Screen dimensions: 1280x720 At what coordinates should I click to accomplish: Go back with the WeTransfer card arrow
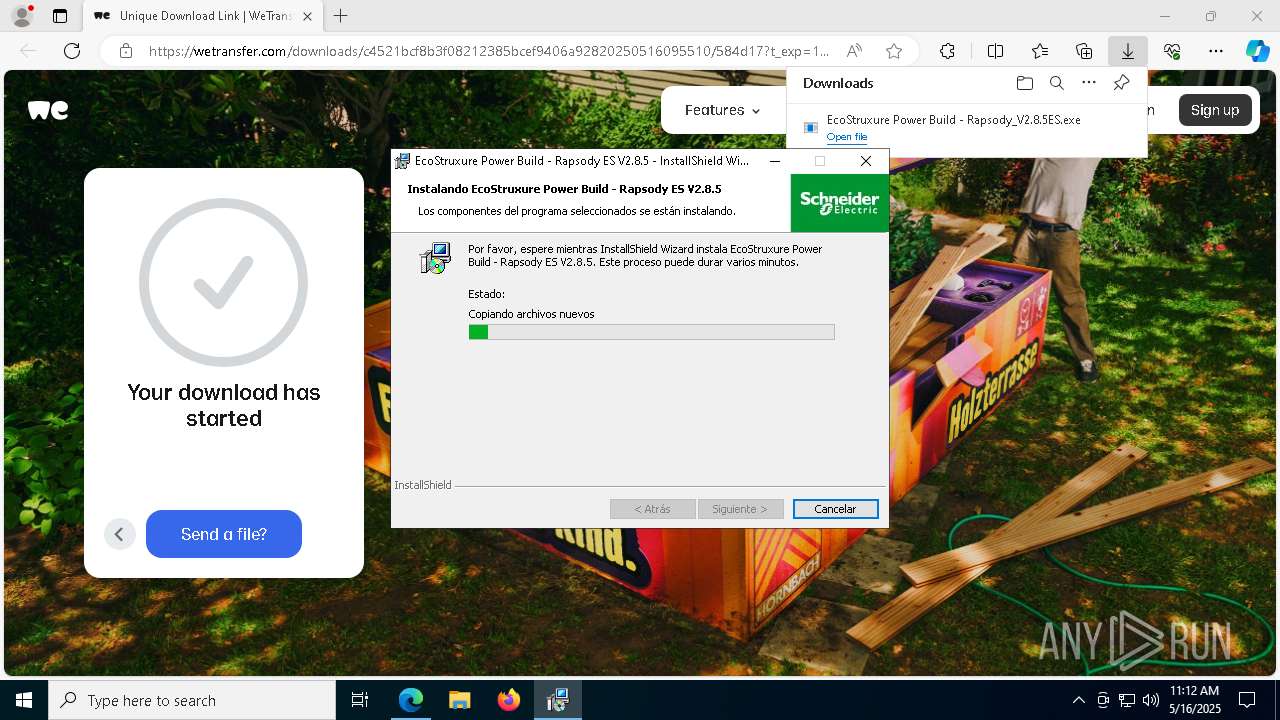[x=119, y=534]
